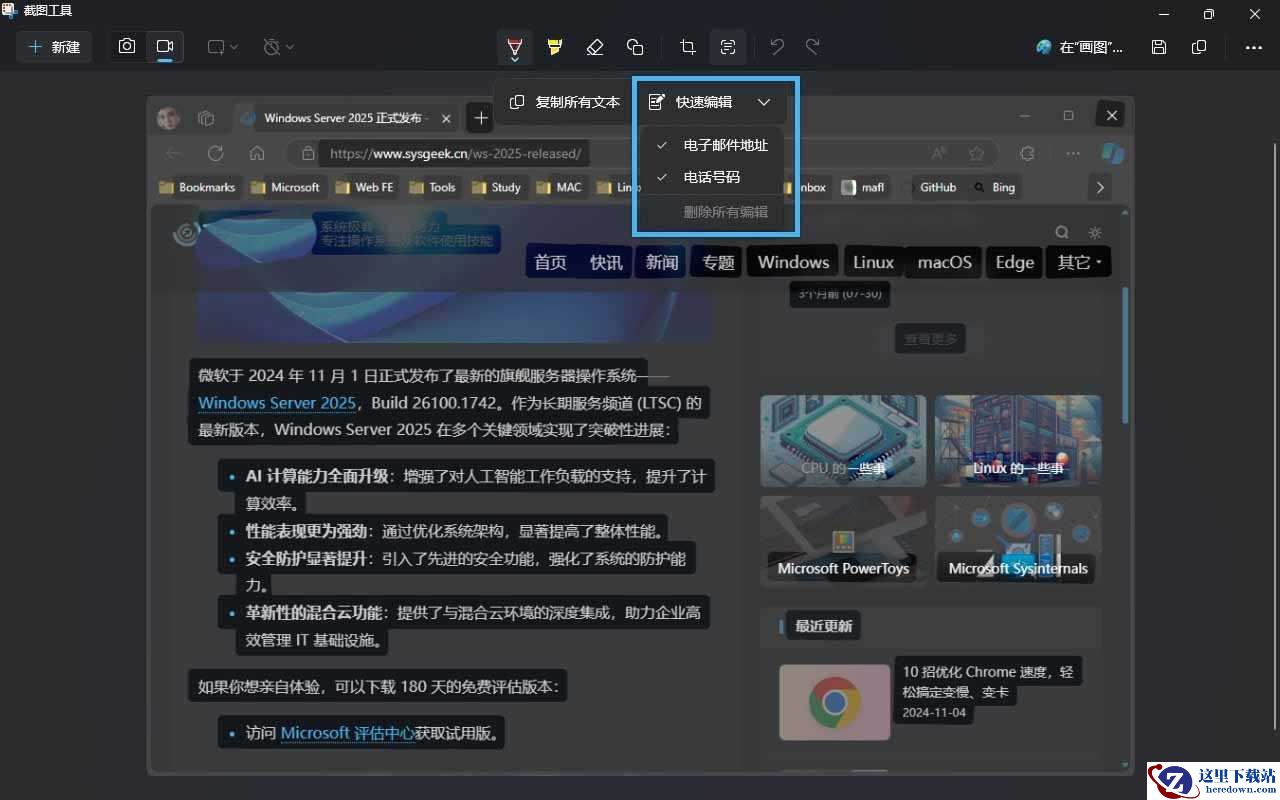This screenshot has height=800, width=1280.
Task: Click the Copilot icon in captured browser
Action: tap(1112, 153)
